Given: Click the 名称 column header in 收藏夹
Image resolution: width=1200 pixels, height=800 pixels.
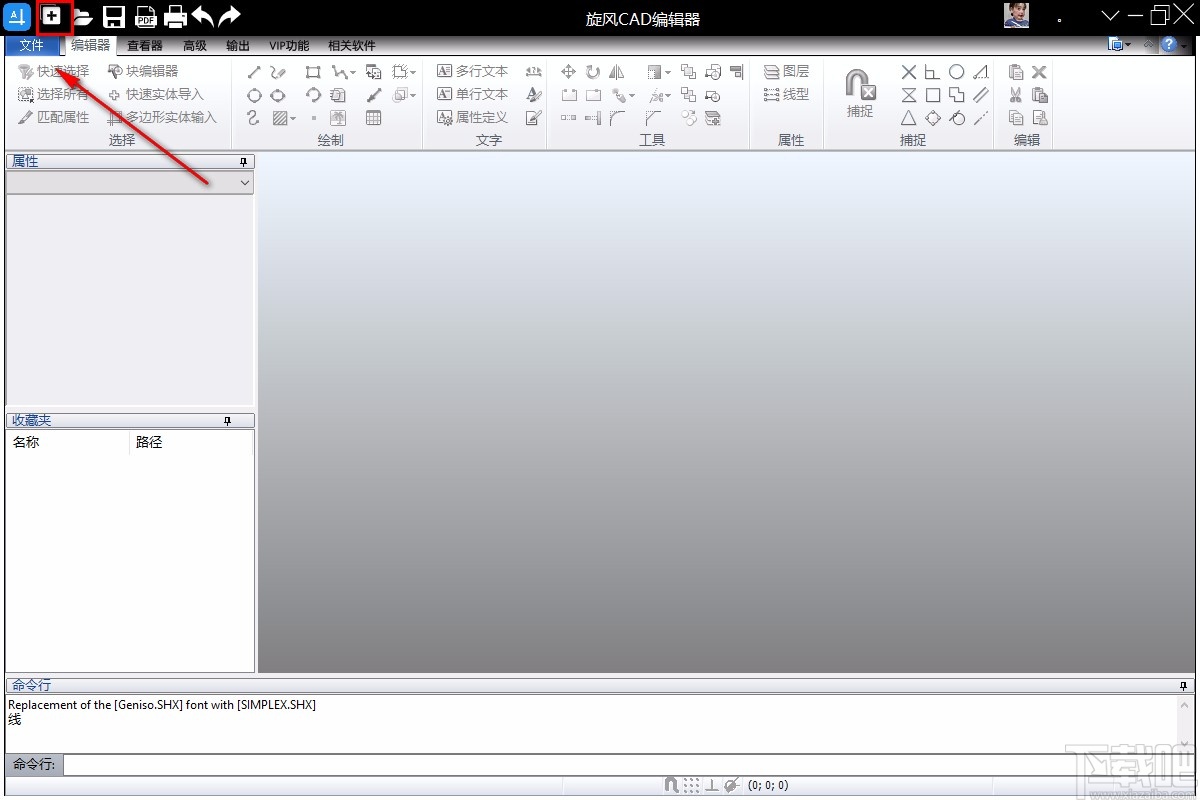Looking at the screenshot, I should pyautogui.click(x=68, y=442).
